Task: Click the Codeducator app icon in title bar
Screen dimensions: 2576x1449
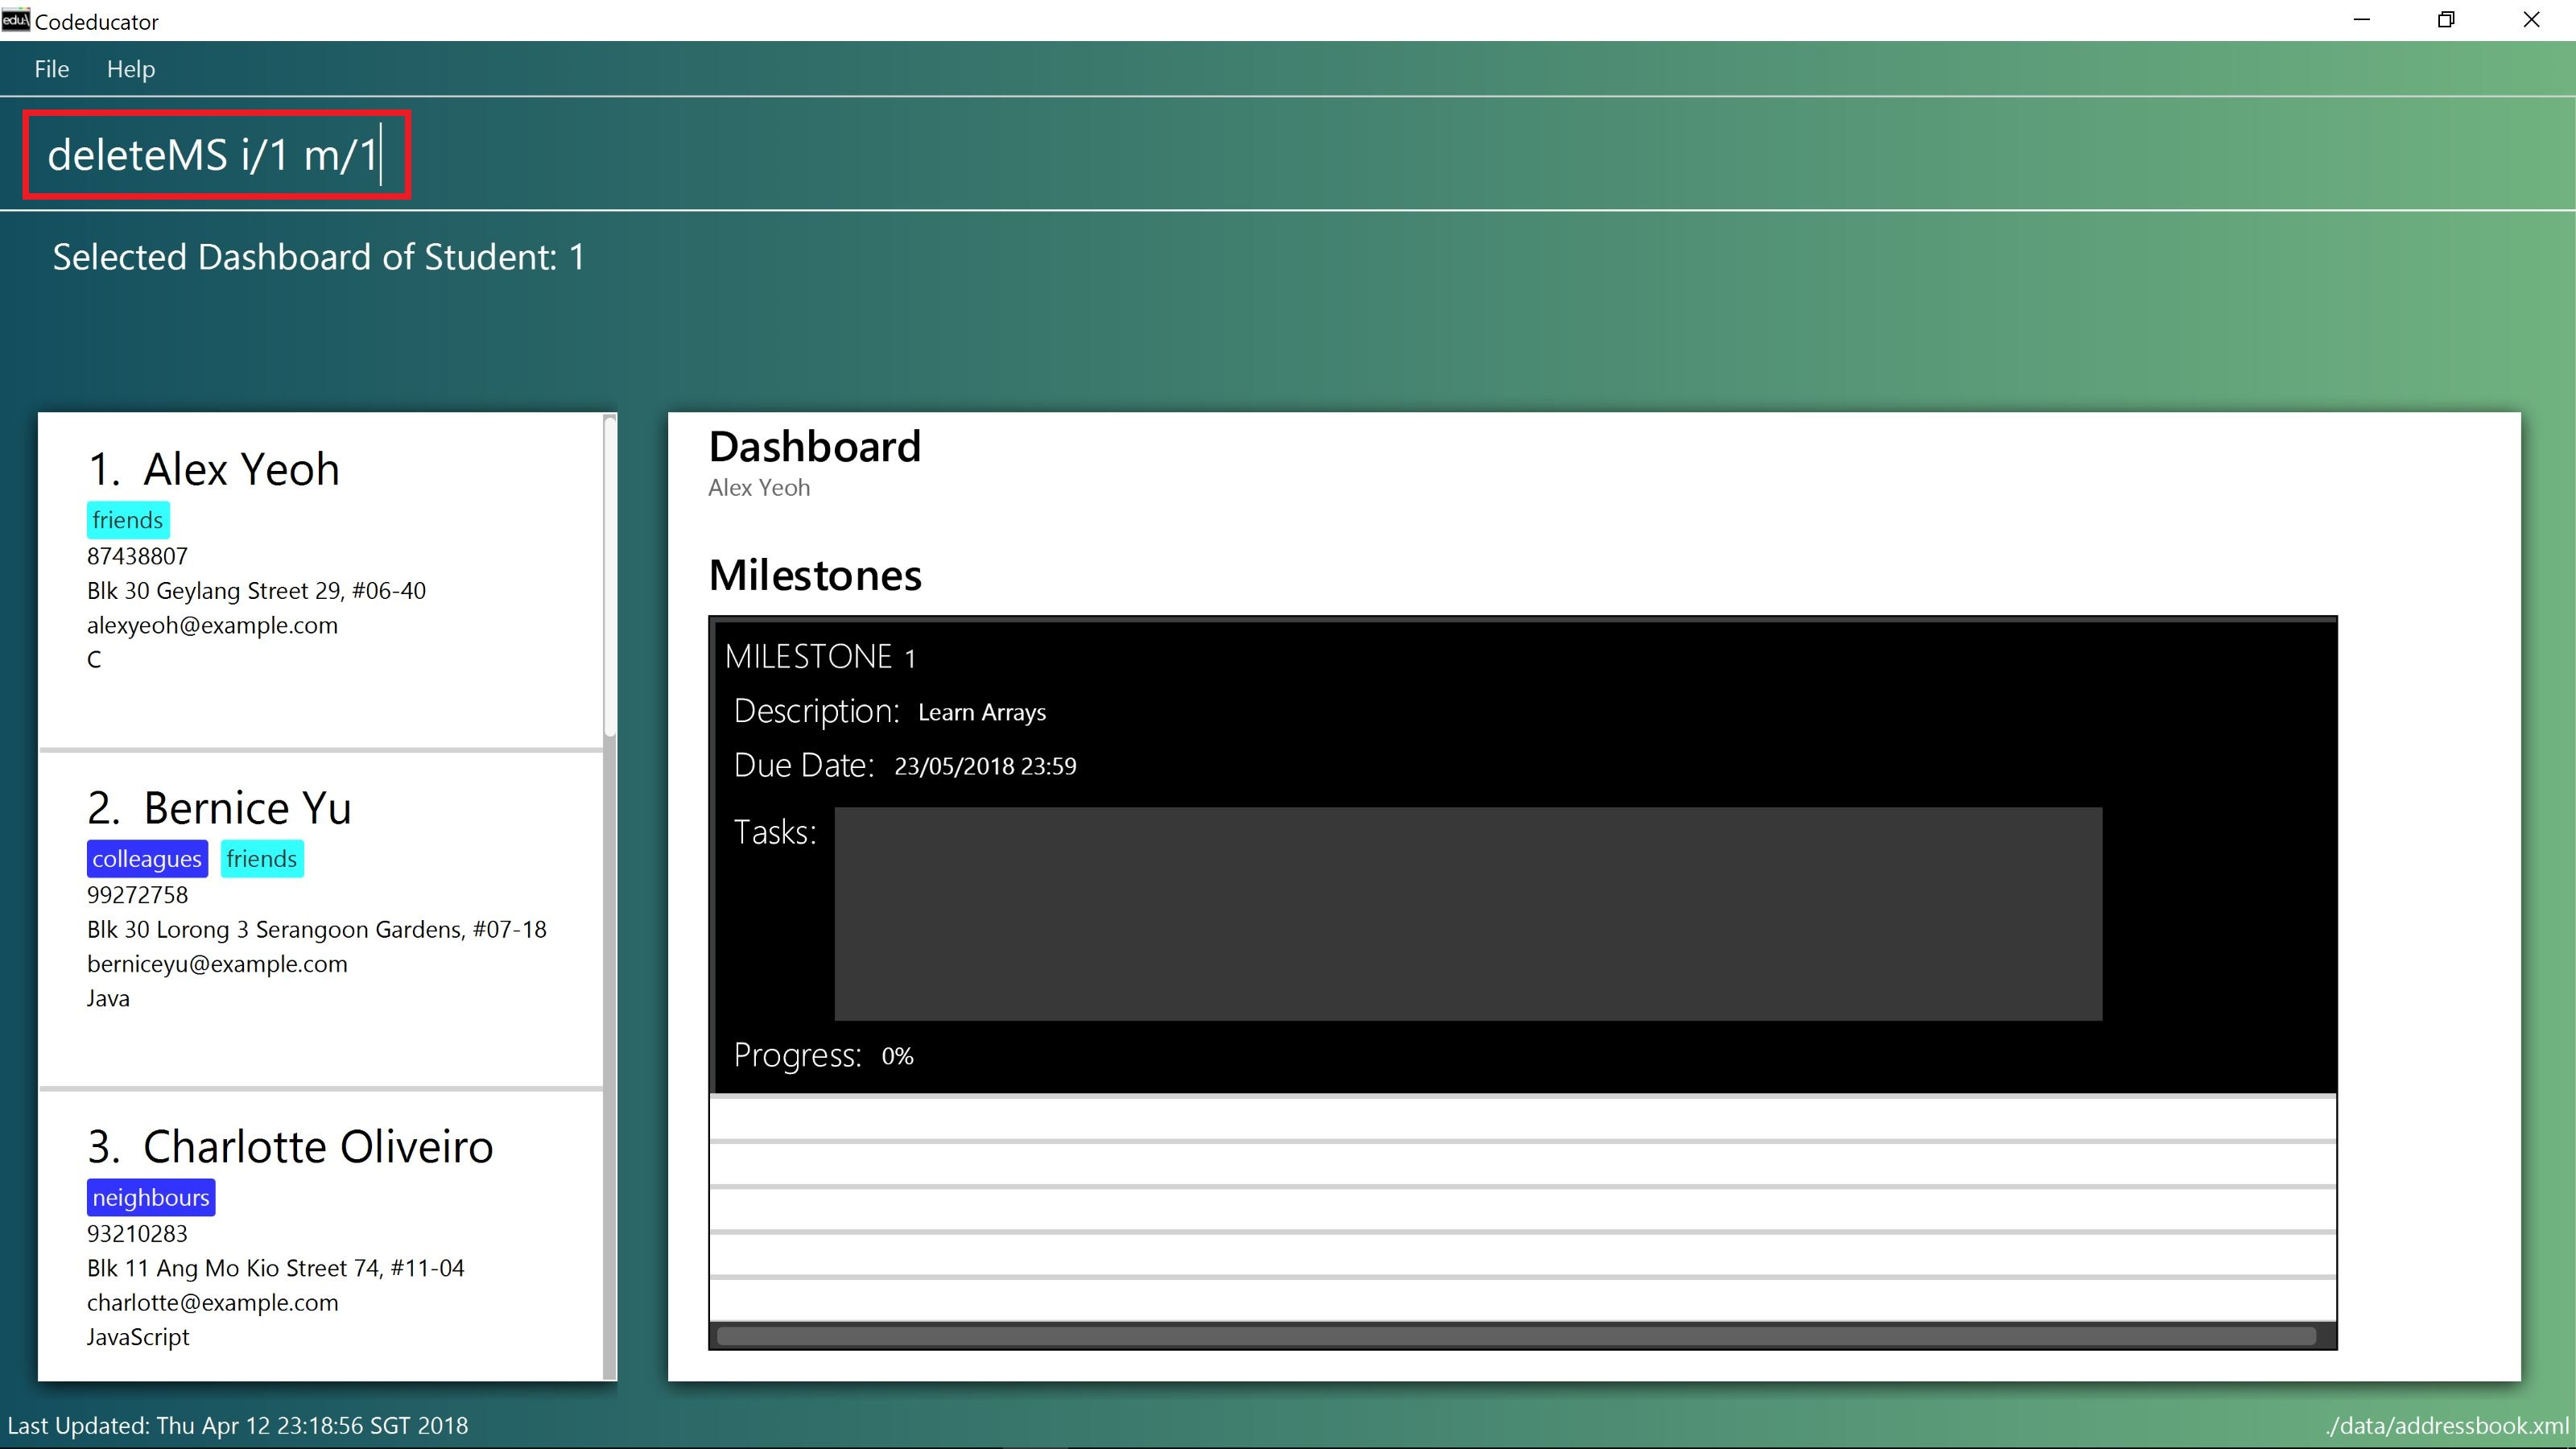Action: tap(16, 20)
